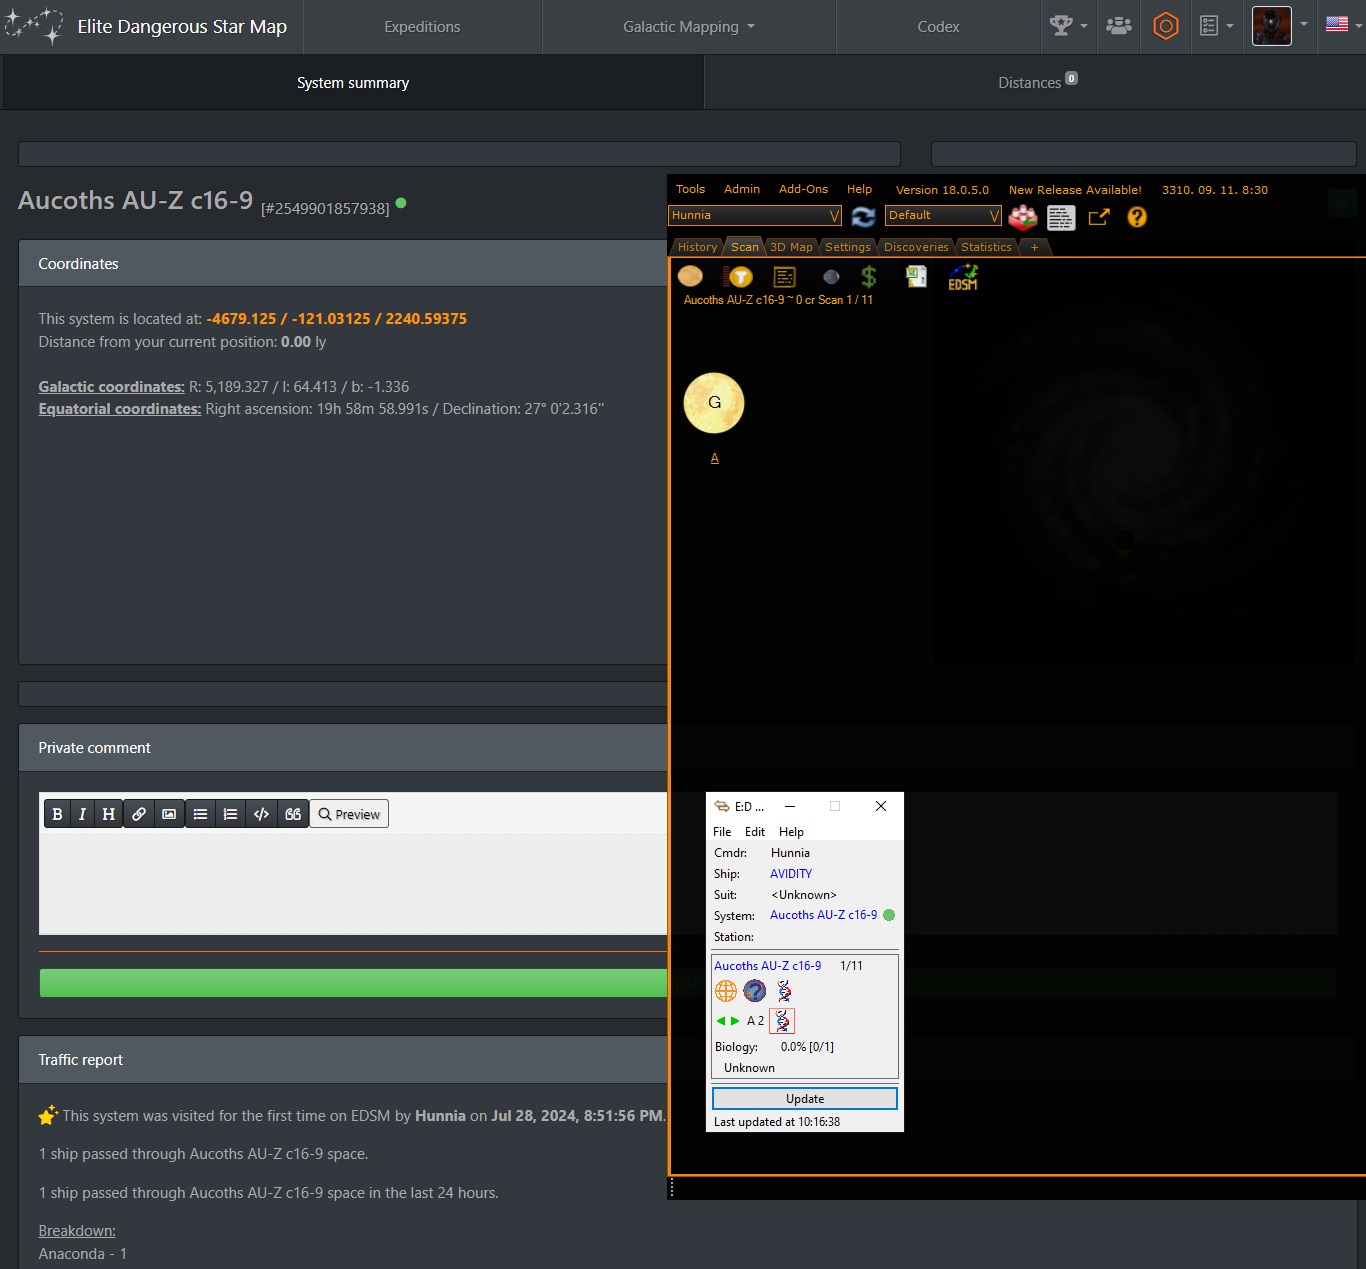Open the US flag language selector
The height and width of the screenshot is (1269, 1366).
[1343, 24]
